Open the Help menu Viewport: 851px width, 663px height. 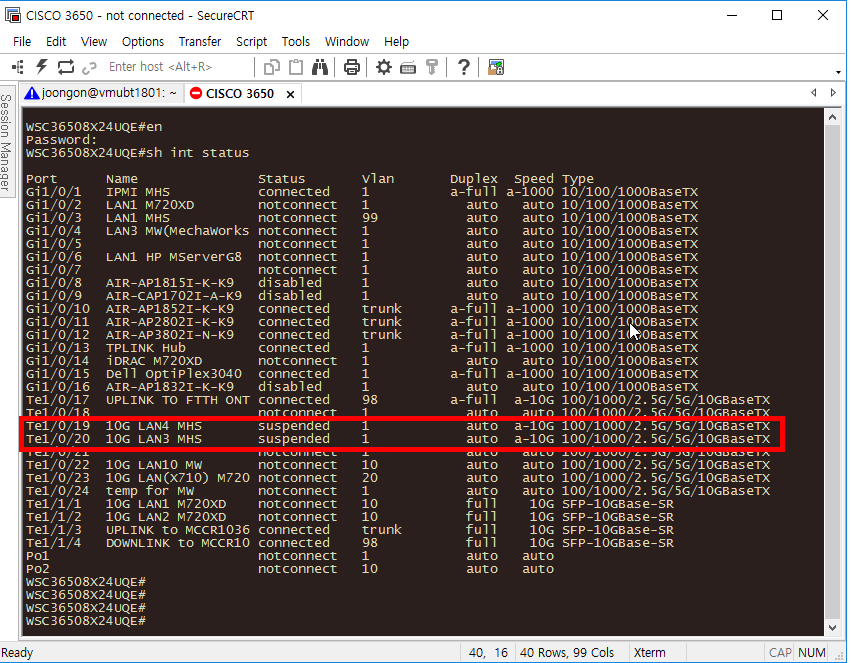[x=396, y=42]
